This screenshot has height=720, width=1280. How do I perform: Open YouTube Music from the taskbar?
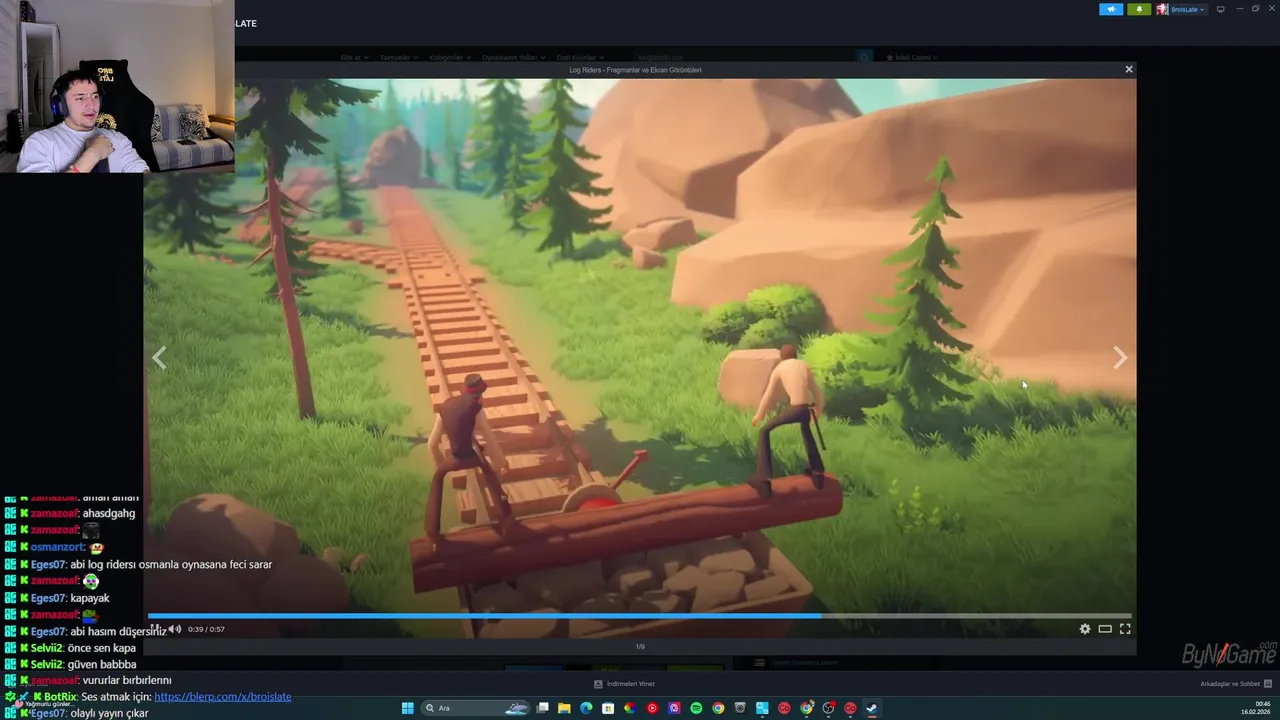pos(652,708)
